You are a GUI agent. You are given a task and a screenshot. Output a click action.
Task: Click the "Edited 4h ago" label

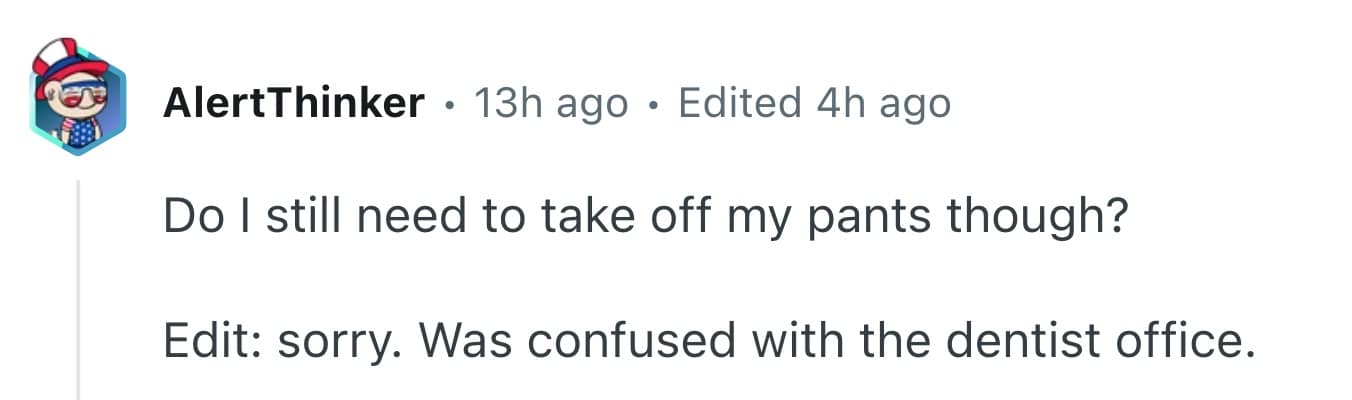coord(814,103)
